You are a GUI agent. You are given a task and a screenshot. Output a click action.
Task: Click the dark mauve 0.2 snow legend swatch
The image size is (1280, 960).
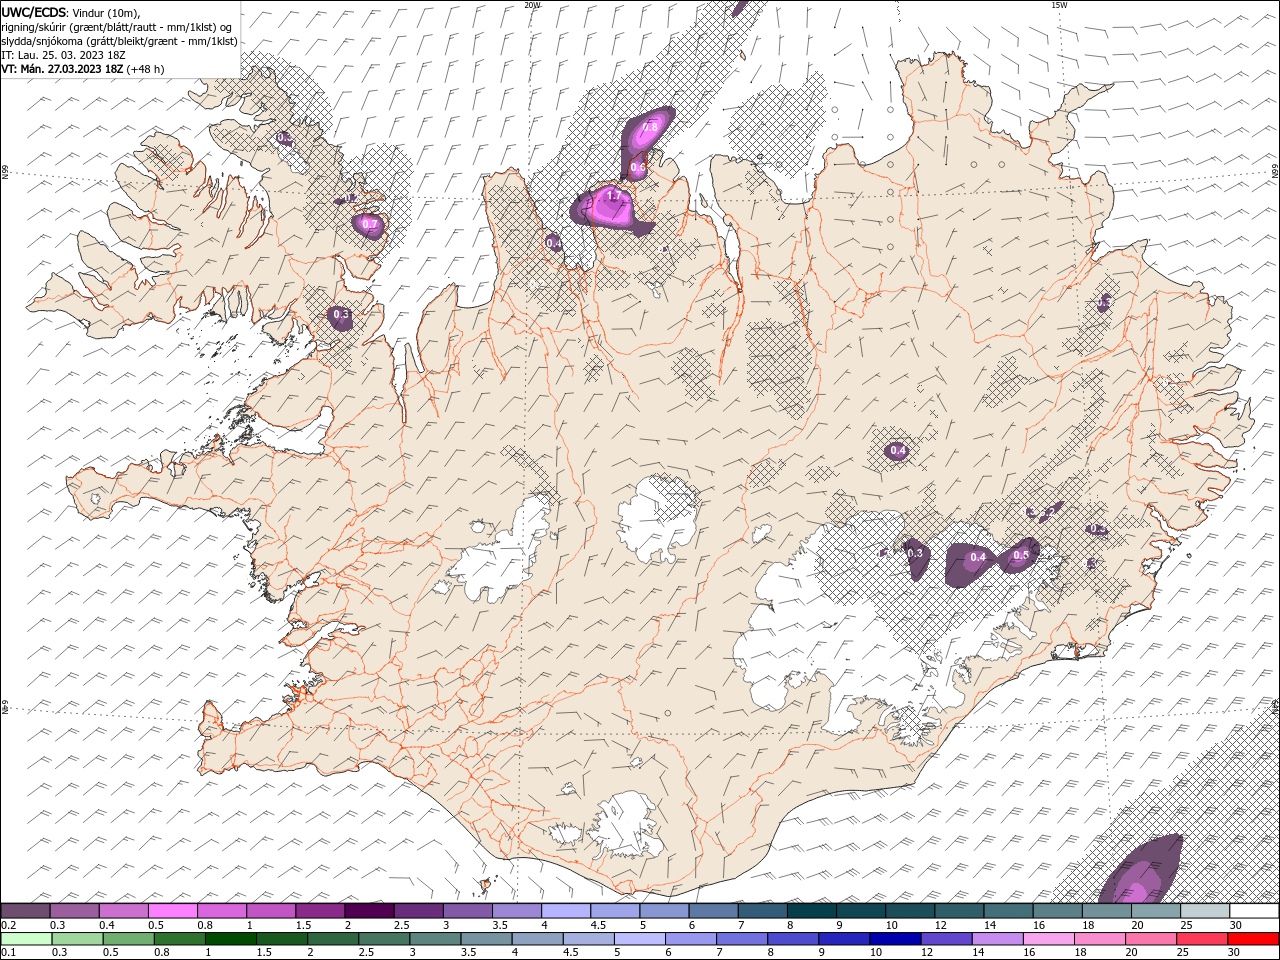click(25, 911)
